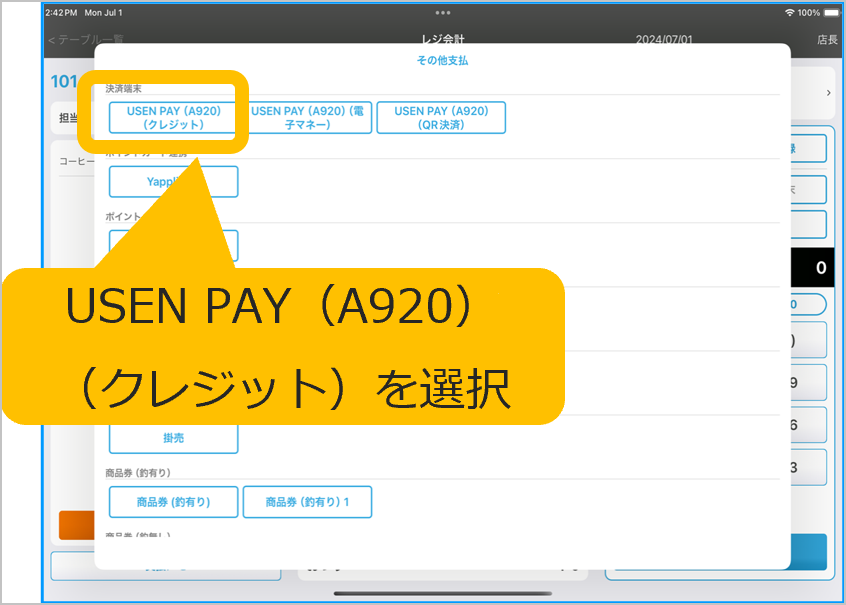Image resolution: width=846 pixels, height=605 pixels.
Task: Select the 掛売 payment button
Action: [x=173, y=438]
